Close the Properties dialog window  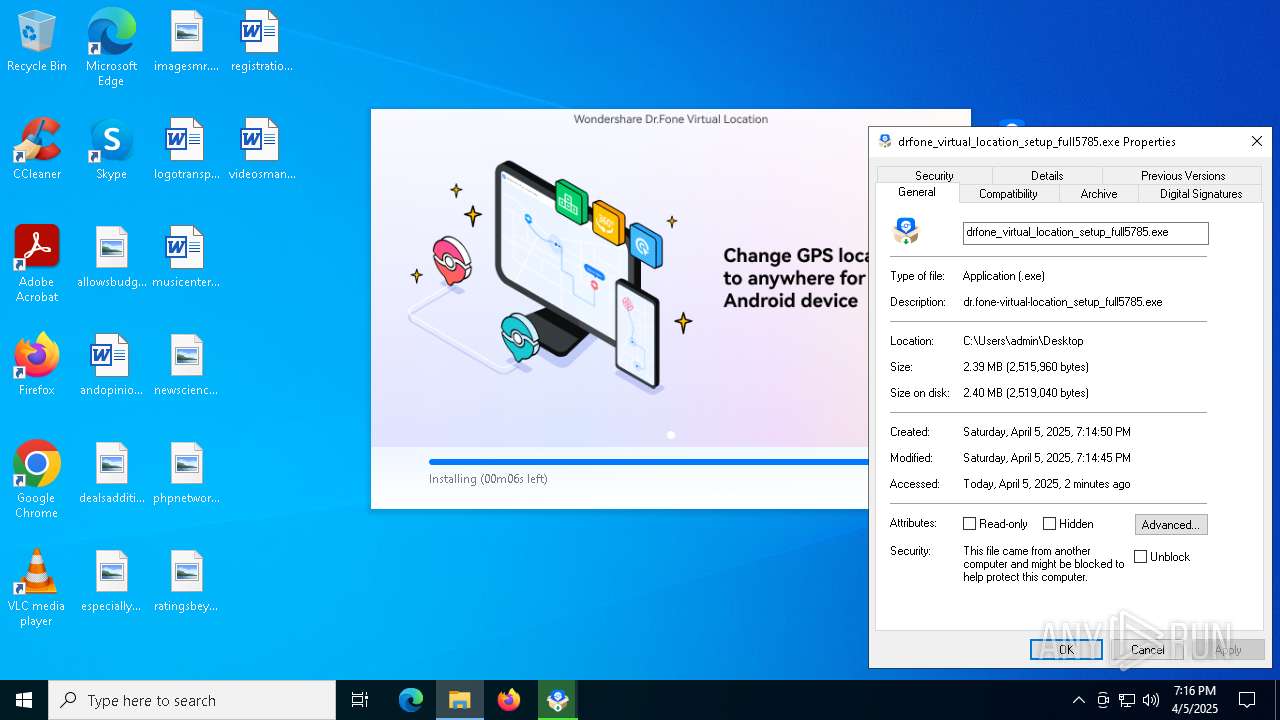[1257, 141]
